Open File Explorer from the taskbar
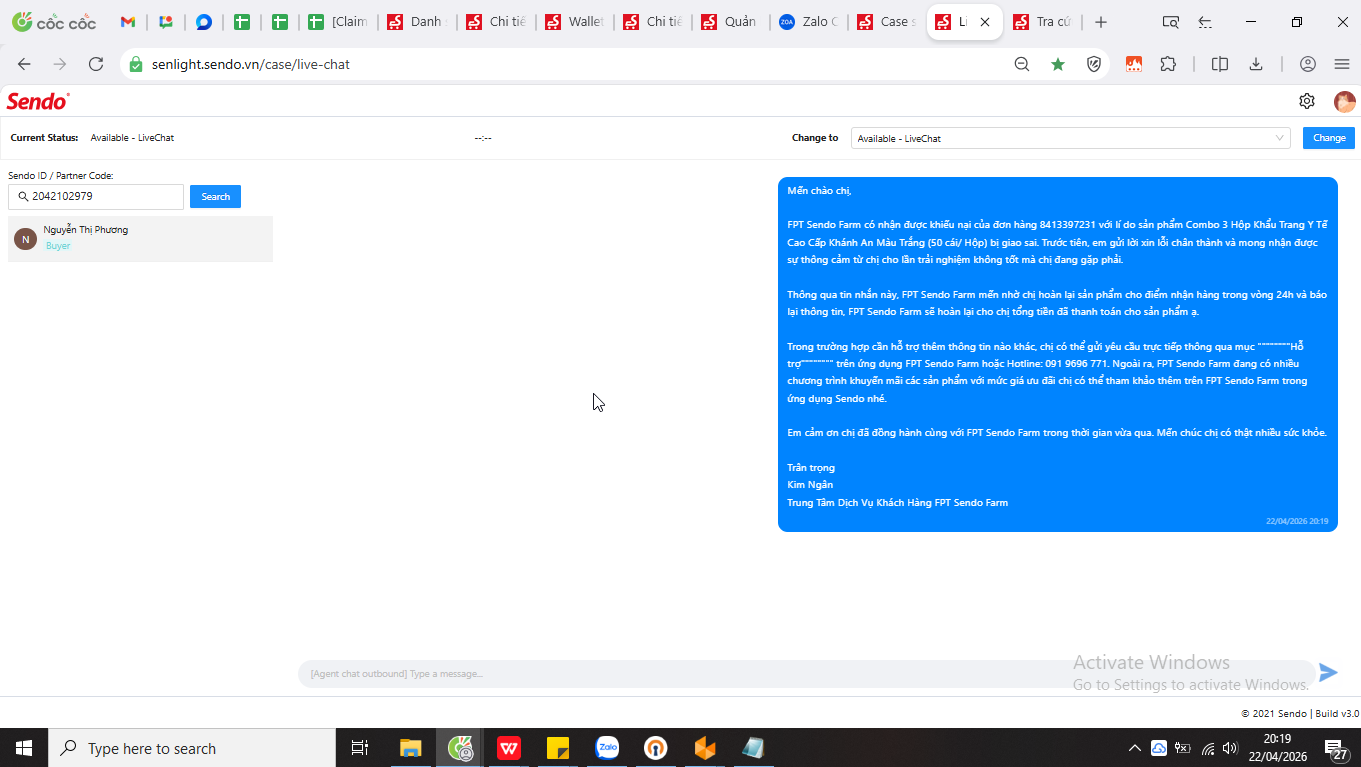The width and height of the screenshot is (1361, 767). pos(410,748)
